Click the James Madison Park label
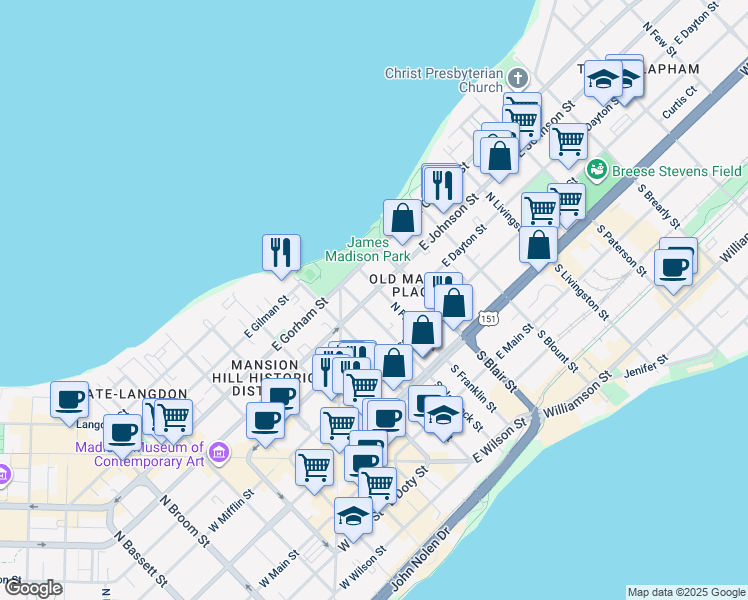This screenshot has height=600, width=748. [372, 250]
